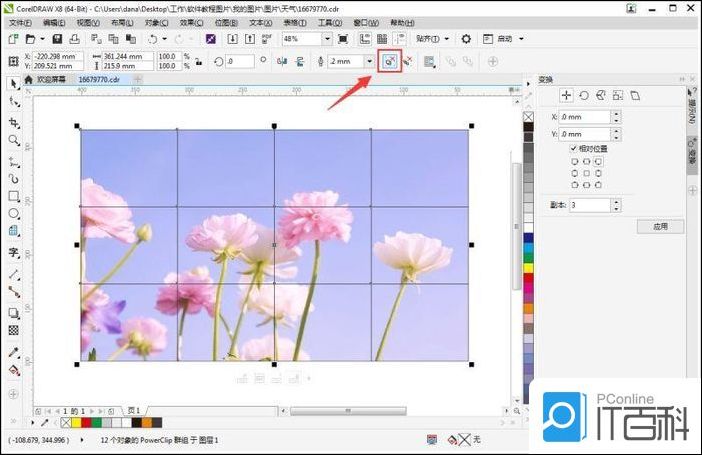The width and height of the screenshot is (702, 455).
Task: Open the outline width .2 mm dropdown
Action: [x=369, y=61]
